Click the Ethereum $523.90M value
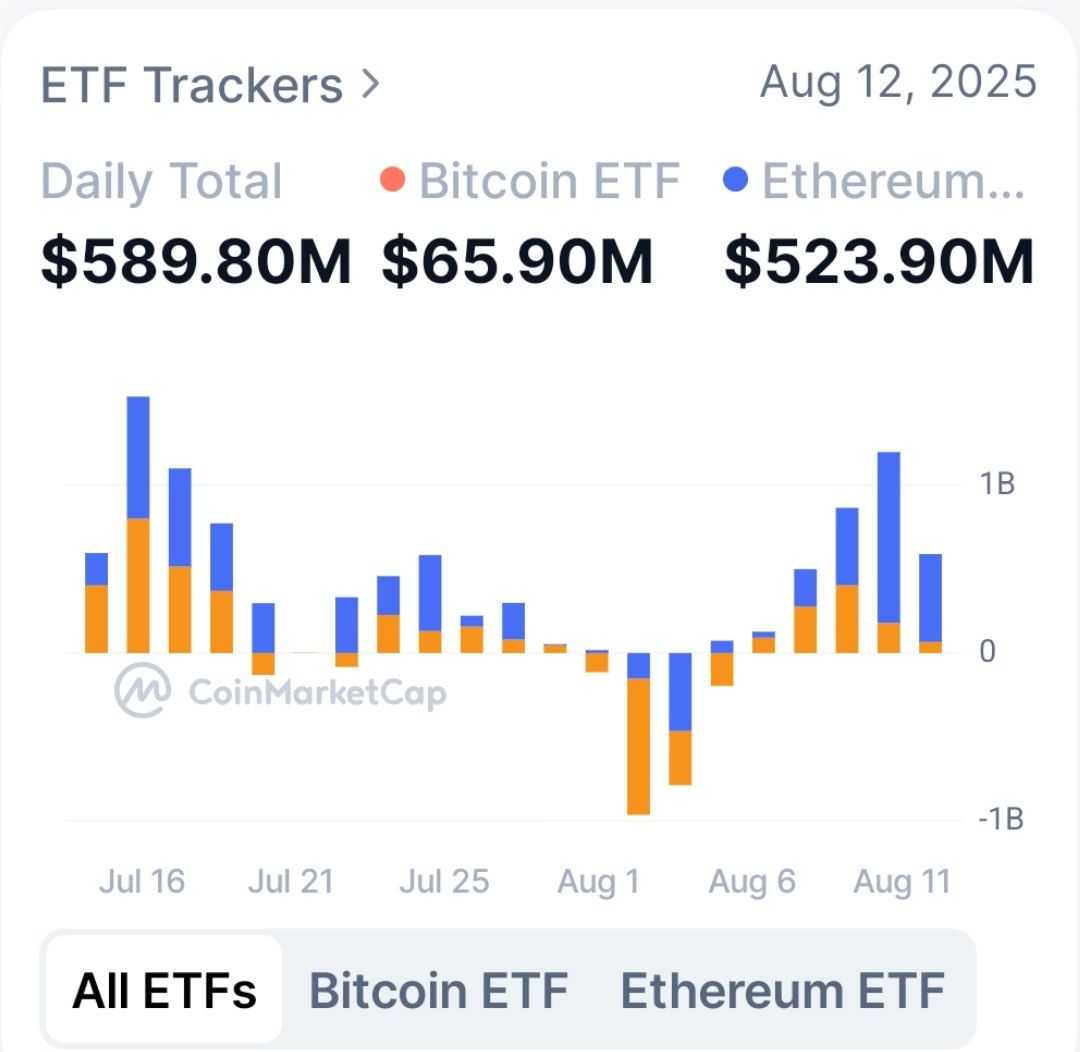 (878, 262)
